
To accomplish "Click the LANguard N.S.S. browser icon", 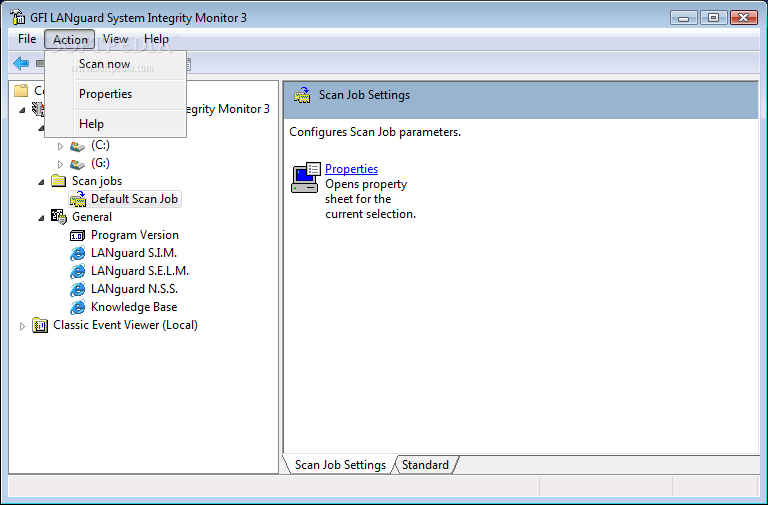I will pos(77,289).
